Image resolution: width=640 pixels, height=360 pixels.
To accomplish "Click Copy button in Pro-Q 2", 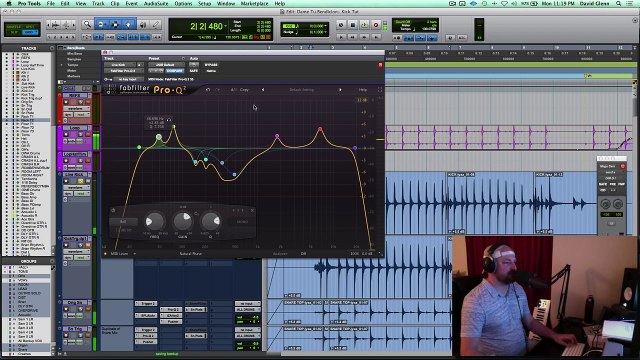I will pyautogui.click(x=244, y=89).
